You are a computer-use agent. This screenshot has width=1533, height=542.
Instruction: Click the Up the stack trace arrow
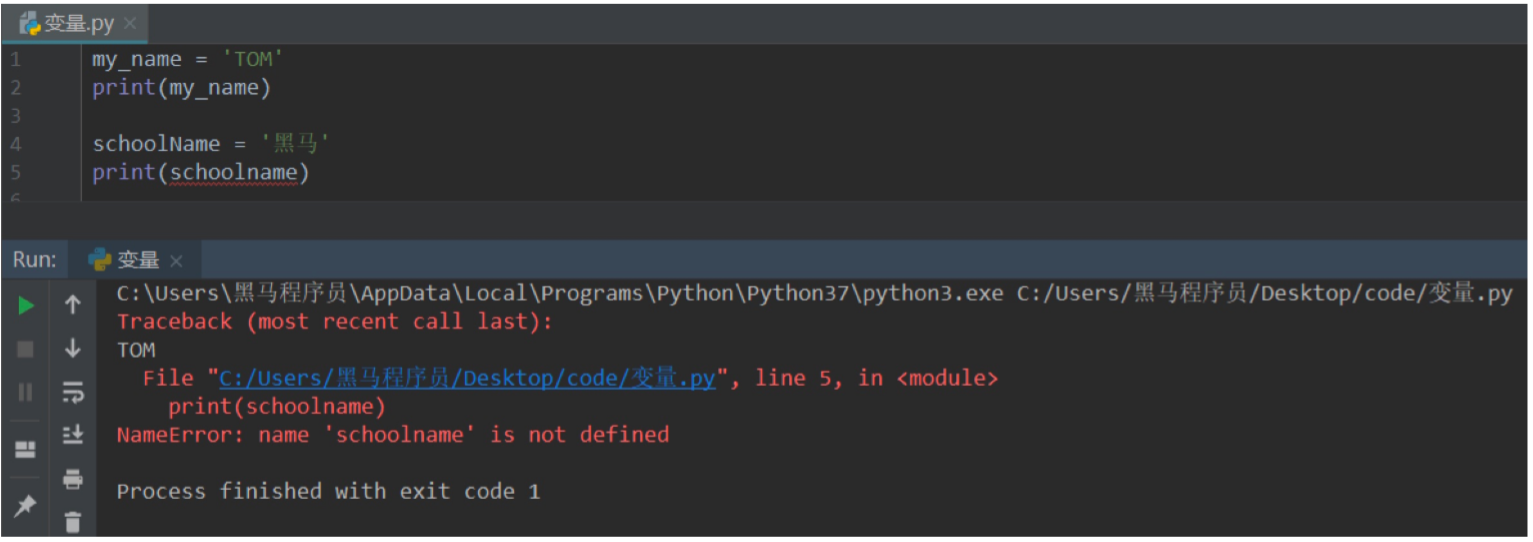(73, 305)
